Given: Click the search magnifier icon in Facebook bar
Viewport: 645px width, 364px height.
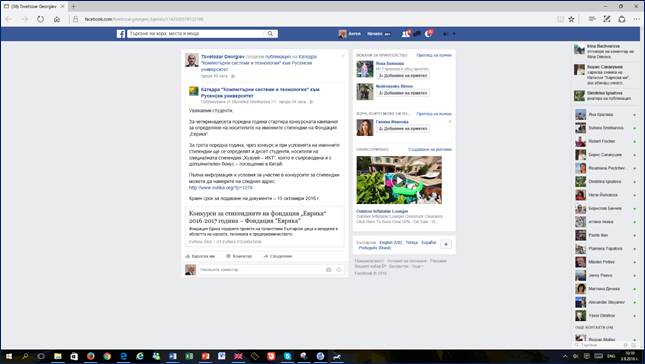Looking at the screenshot, I should tap(270, 34).
